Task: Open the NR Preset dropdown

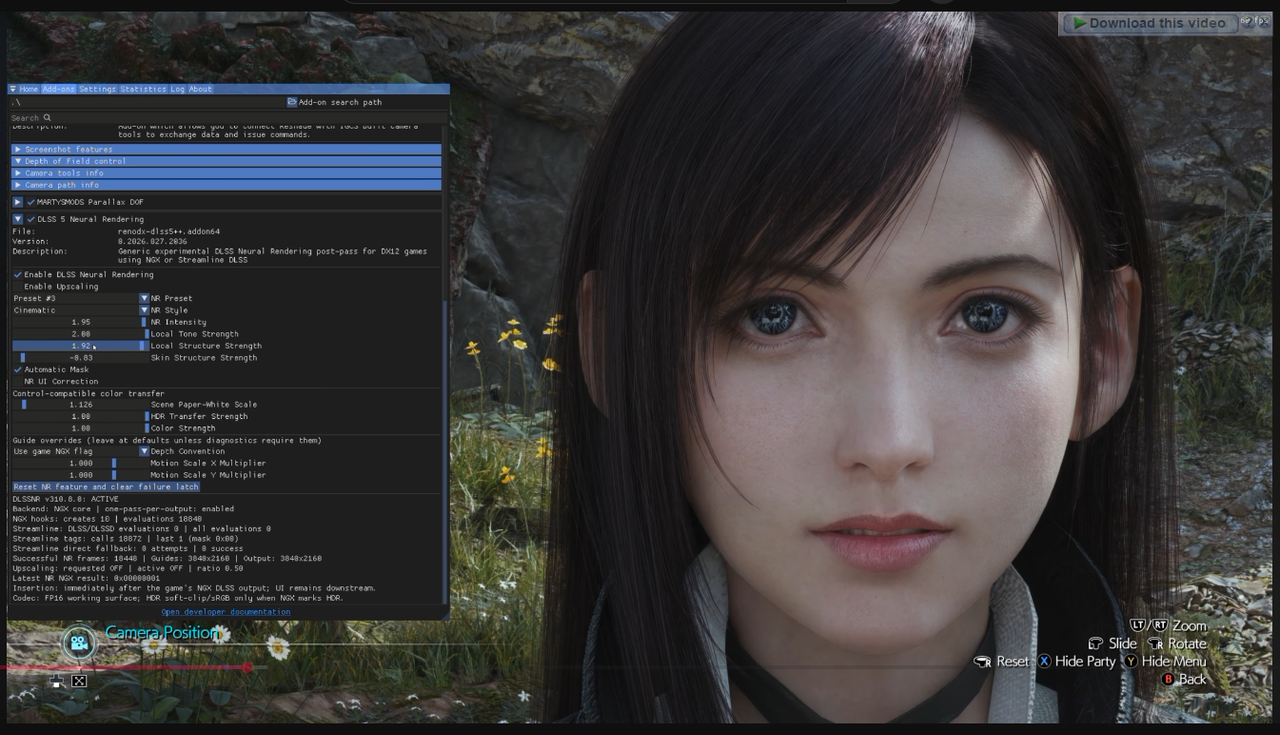Action: coord(80,298)
